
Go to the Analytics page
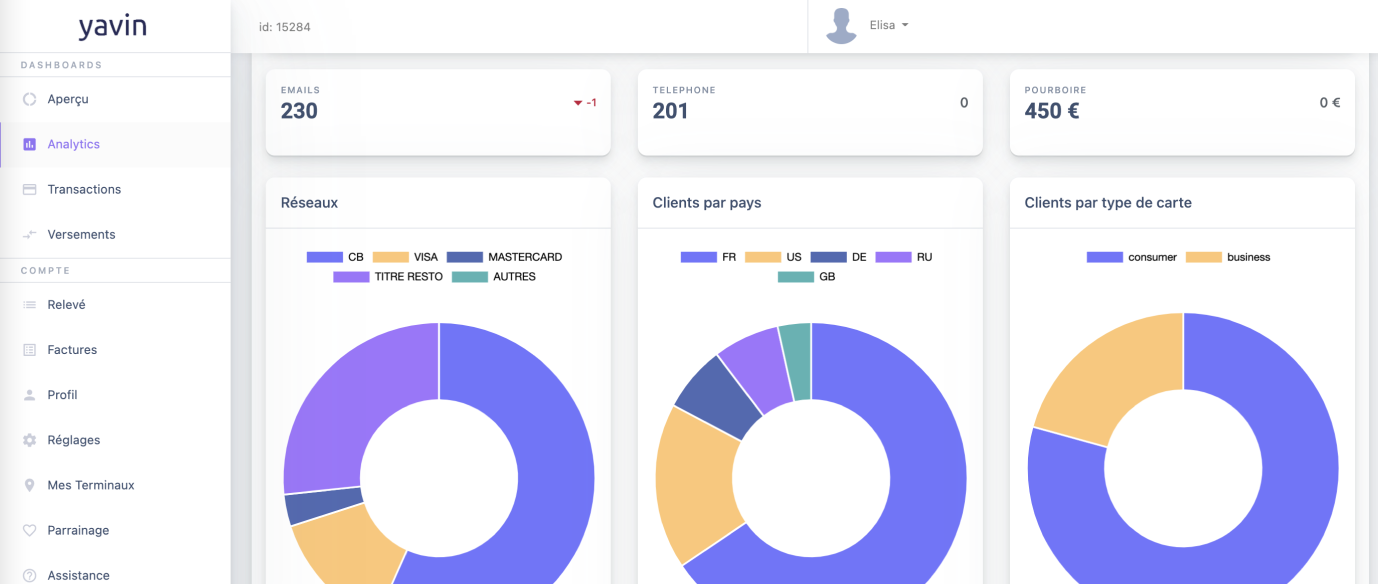point(115,144)
